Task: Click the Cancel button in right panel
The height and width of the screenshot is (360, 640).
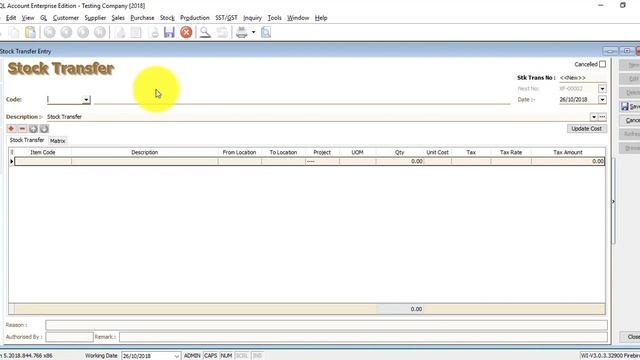Action: click(x=630, y=120)
